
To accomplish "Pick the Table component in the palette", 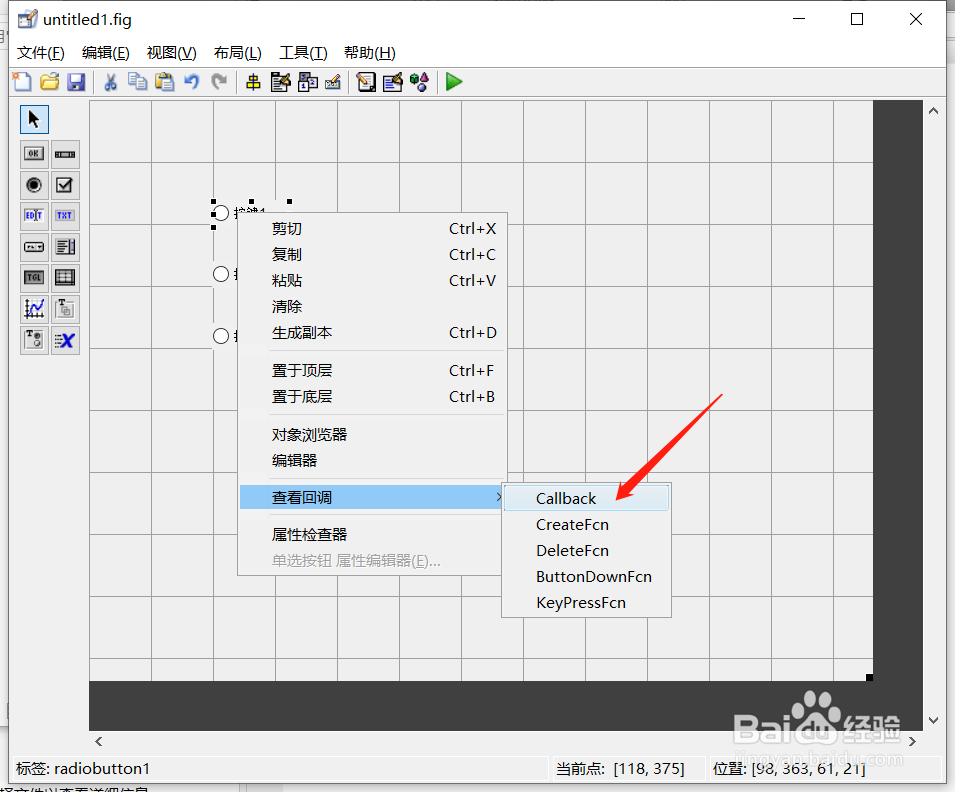I will coord(65,278).
